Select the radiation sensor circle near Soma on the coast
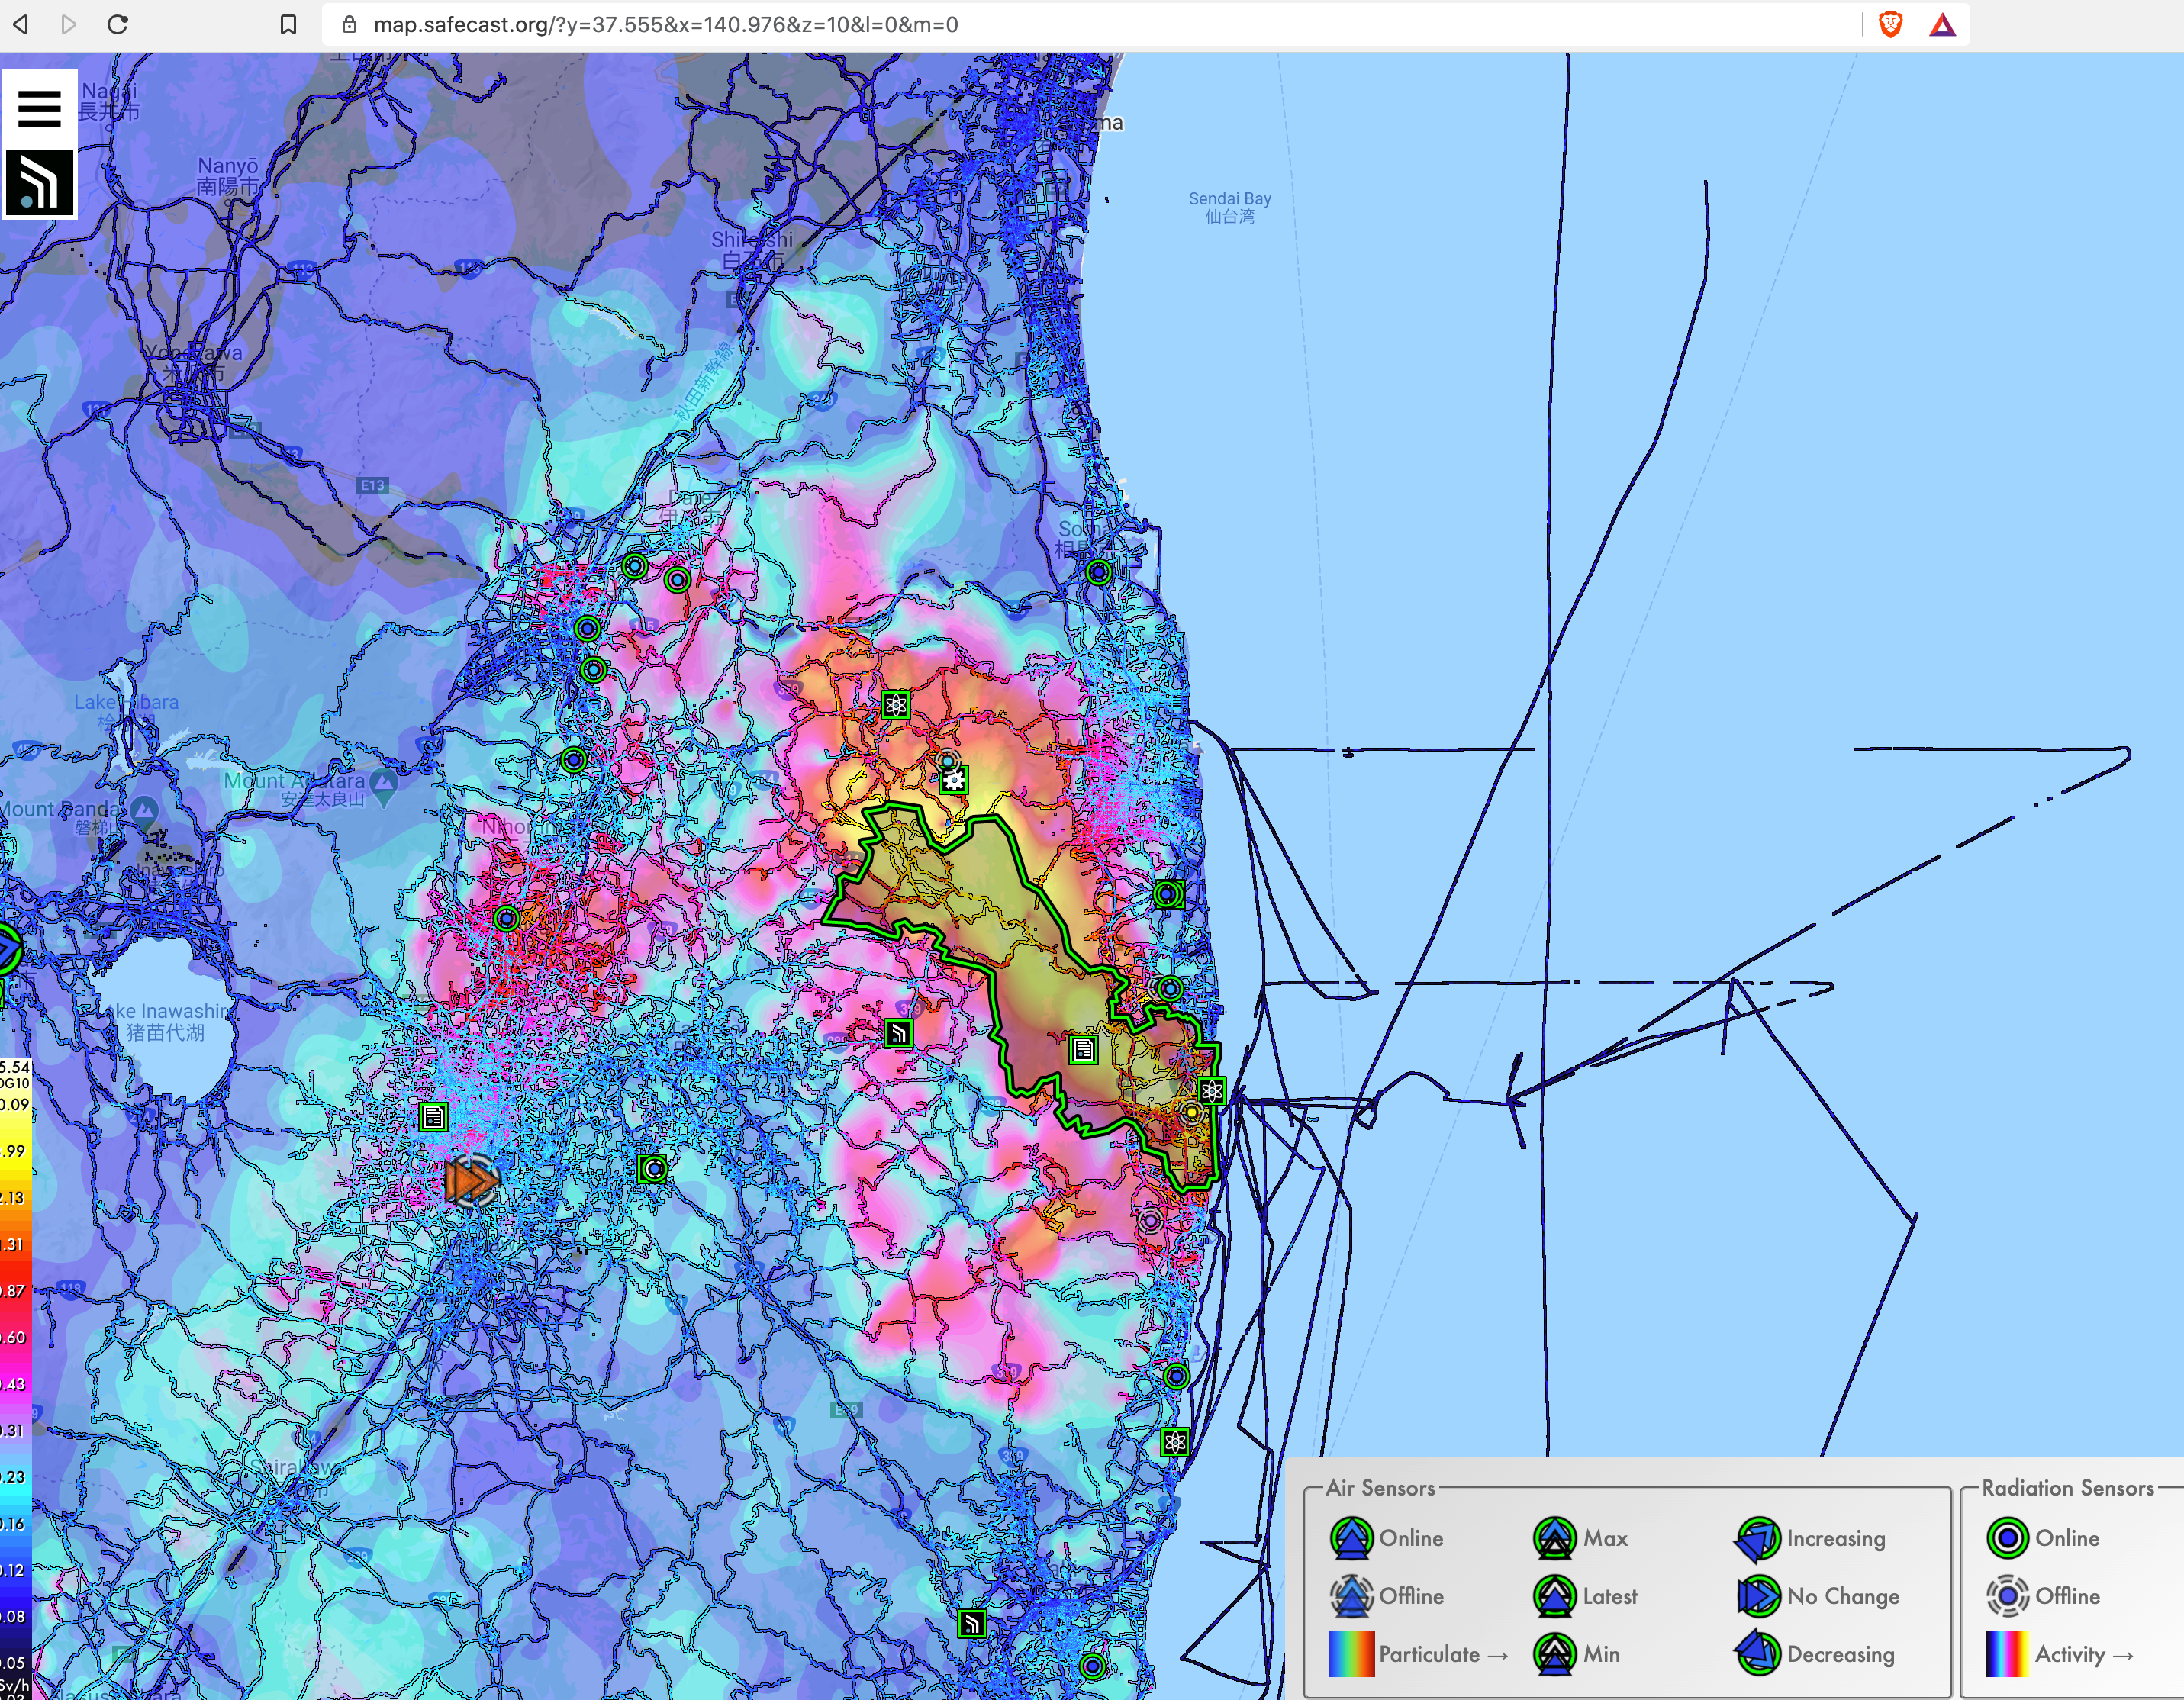The height and width of the screenshot is (1700, 2184). tap(1098, 572)
